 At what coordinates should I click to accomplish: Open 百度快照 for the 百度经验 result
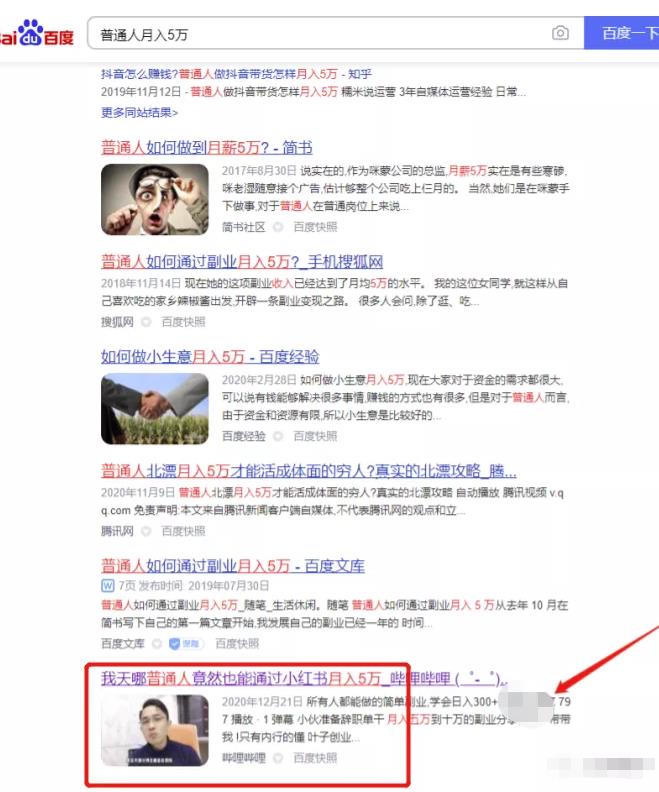[x=315, y=436]
